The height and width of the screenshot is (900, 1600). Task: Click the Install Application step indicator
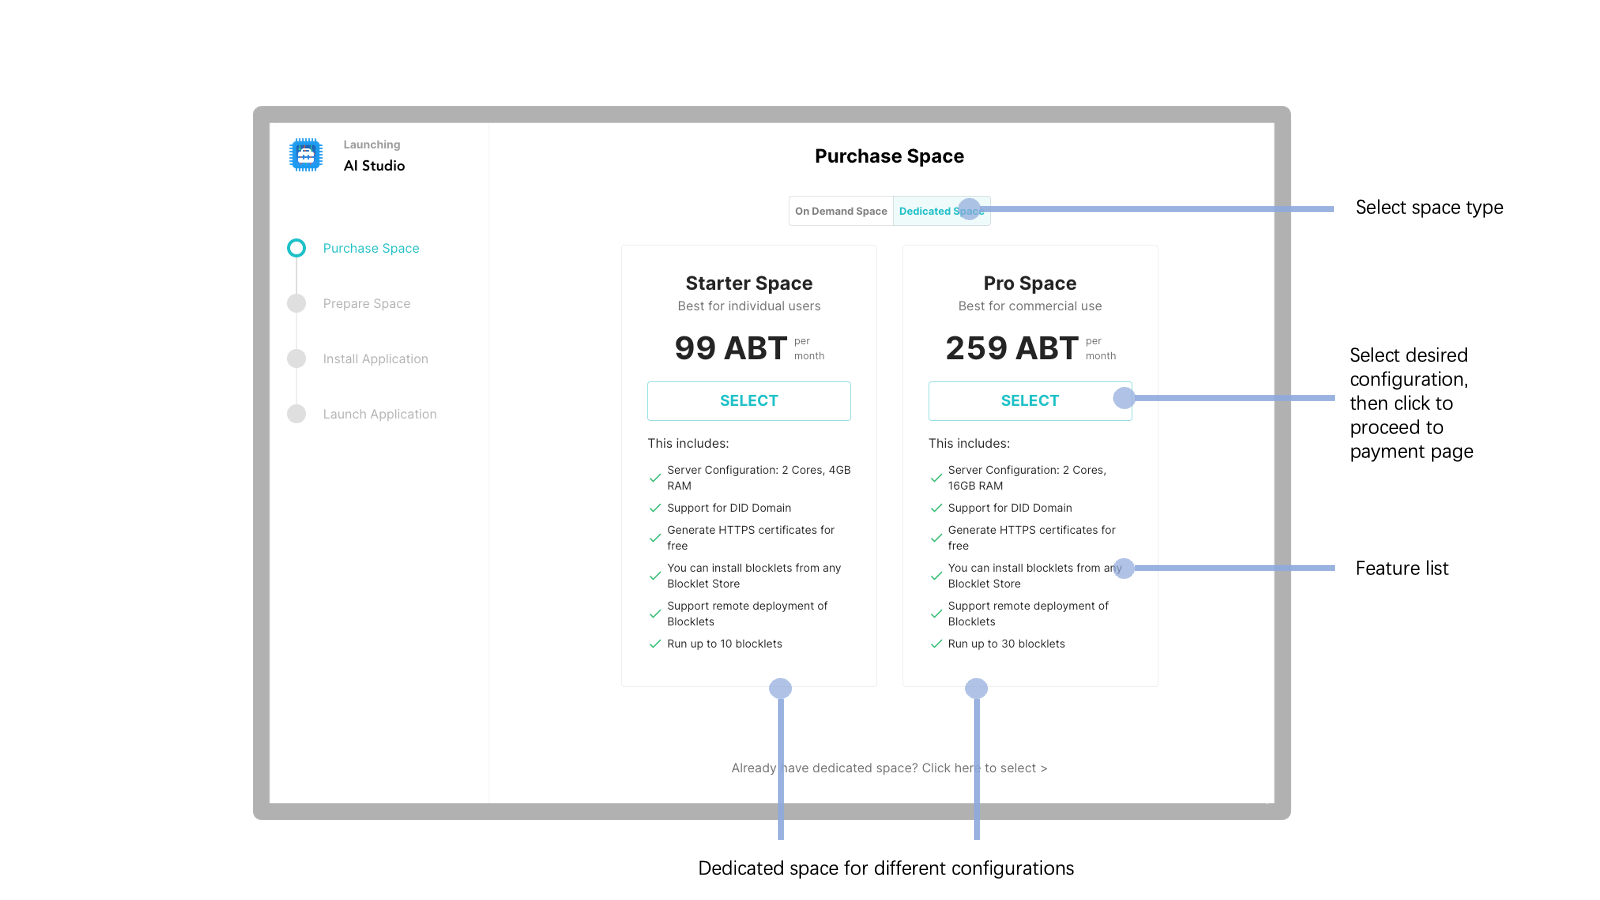coord(297,359)
